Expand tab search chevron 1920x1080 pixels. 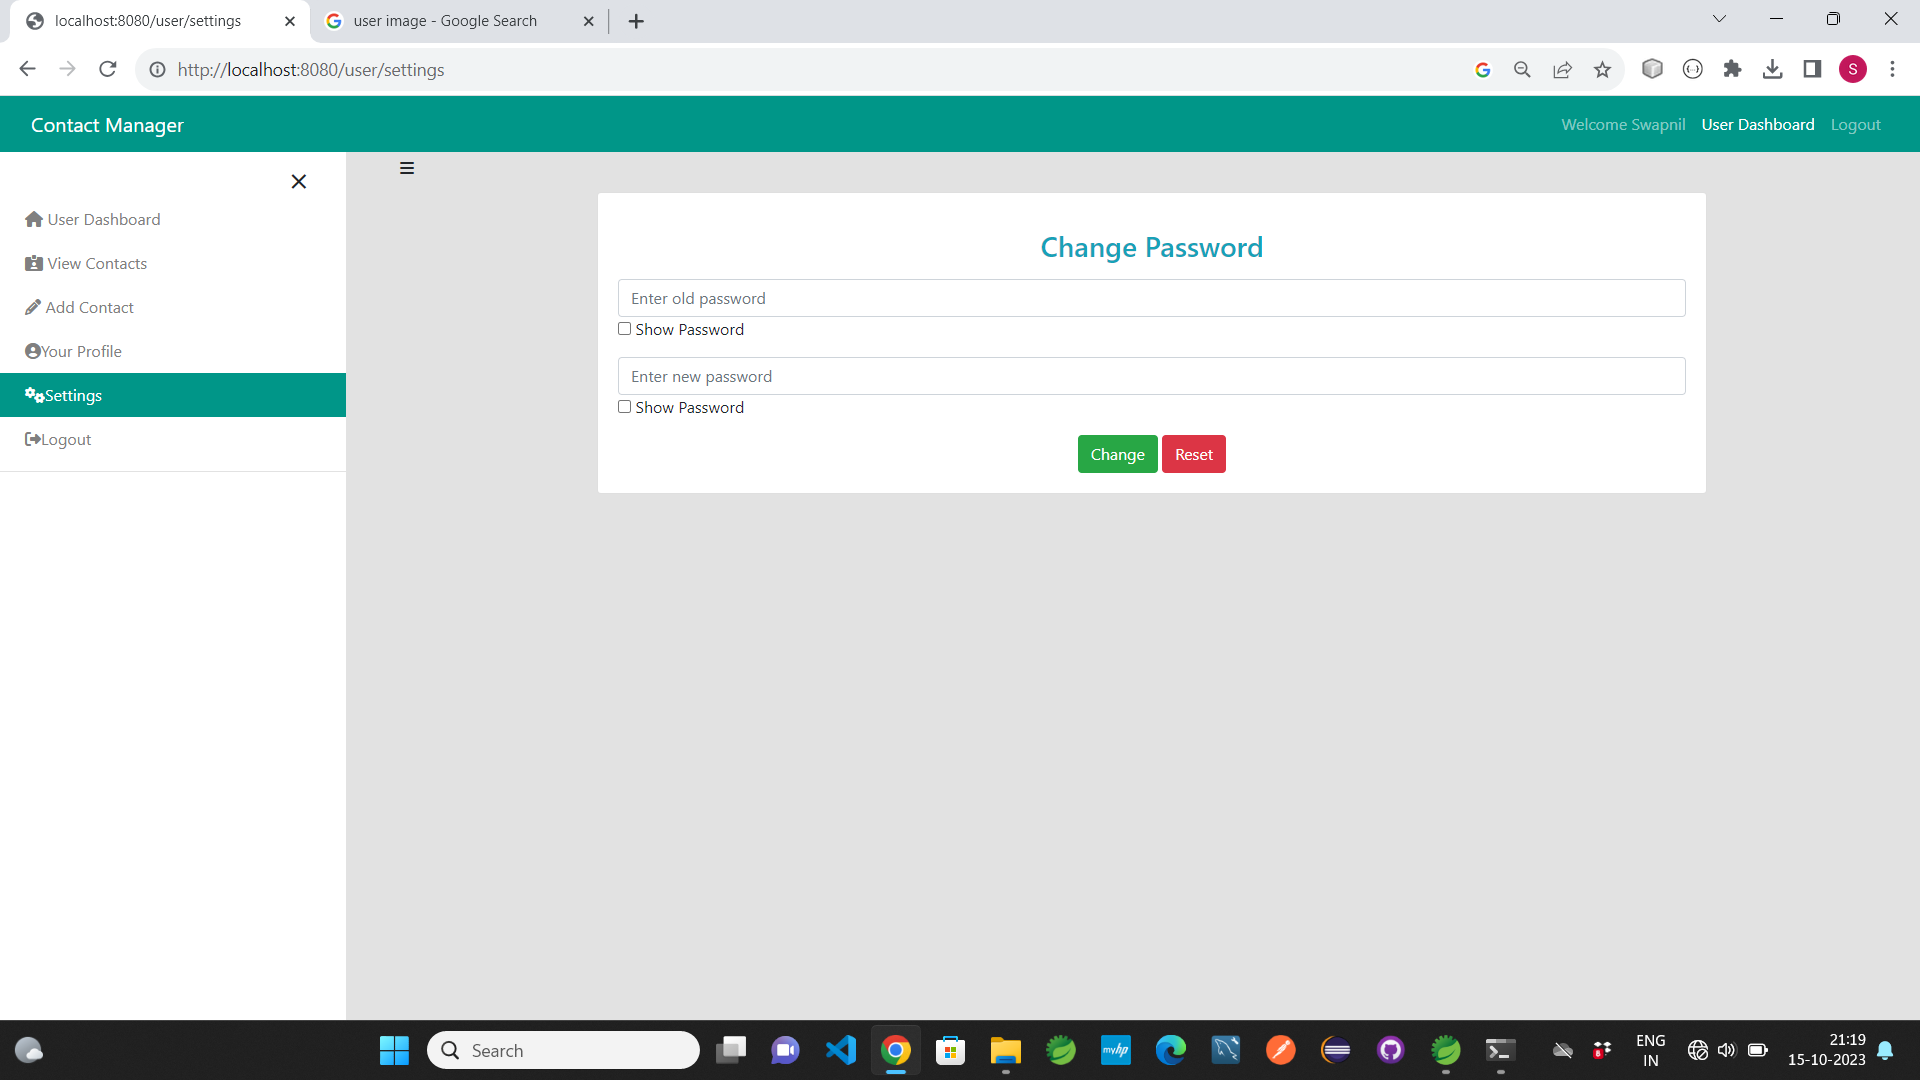[1719, 19]
